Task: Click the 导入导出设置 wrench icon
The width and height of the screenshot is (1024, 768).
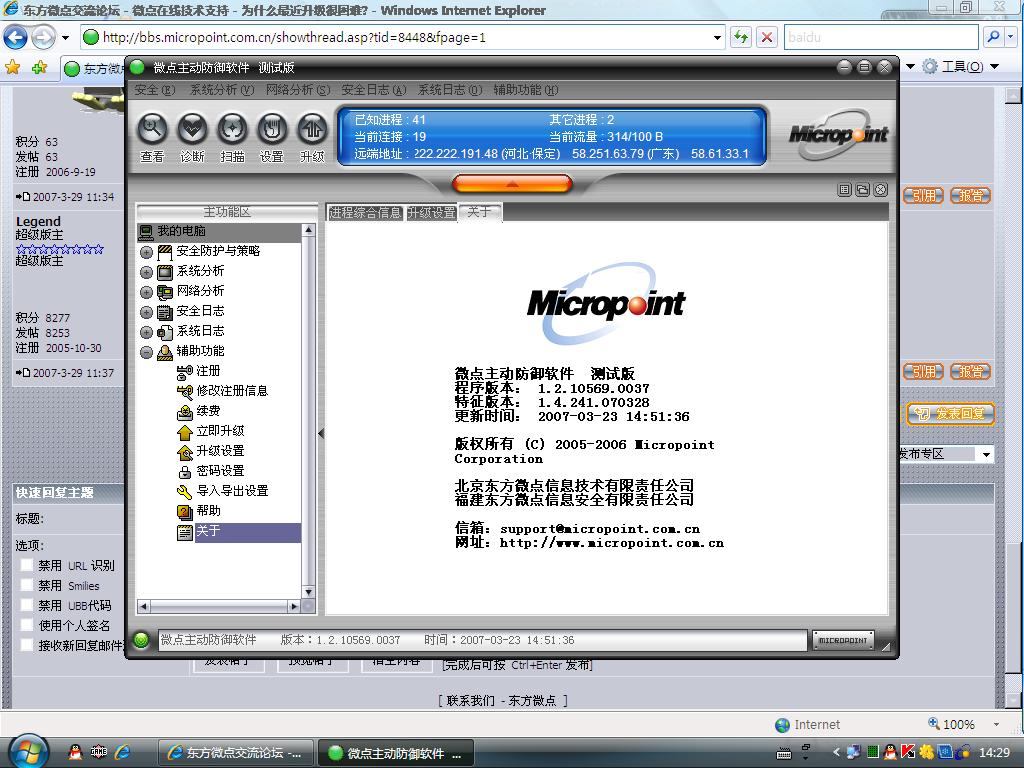Action: point(185,492)
